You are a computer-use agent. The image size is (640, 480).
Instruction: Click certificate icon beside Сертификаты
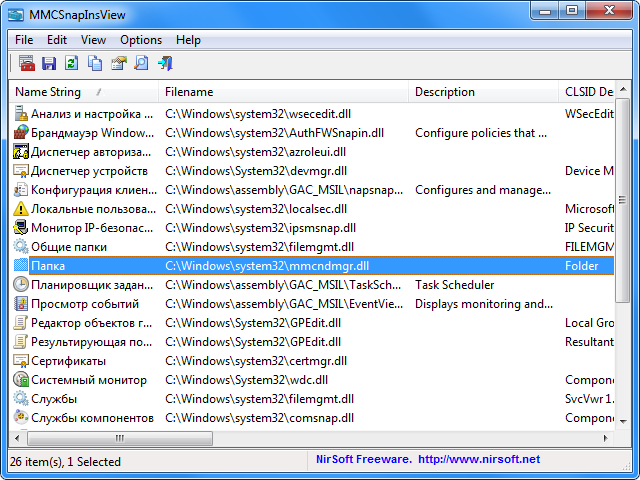21,360
